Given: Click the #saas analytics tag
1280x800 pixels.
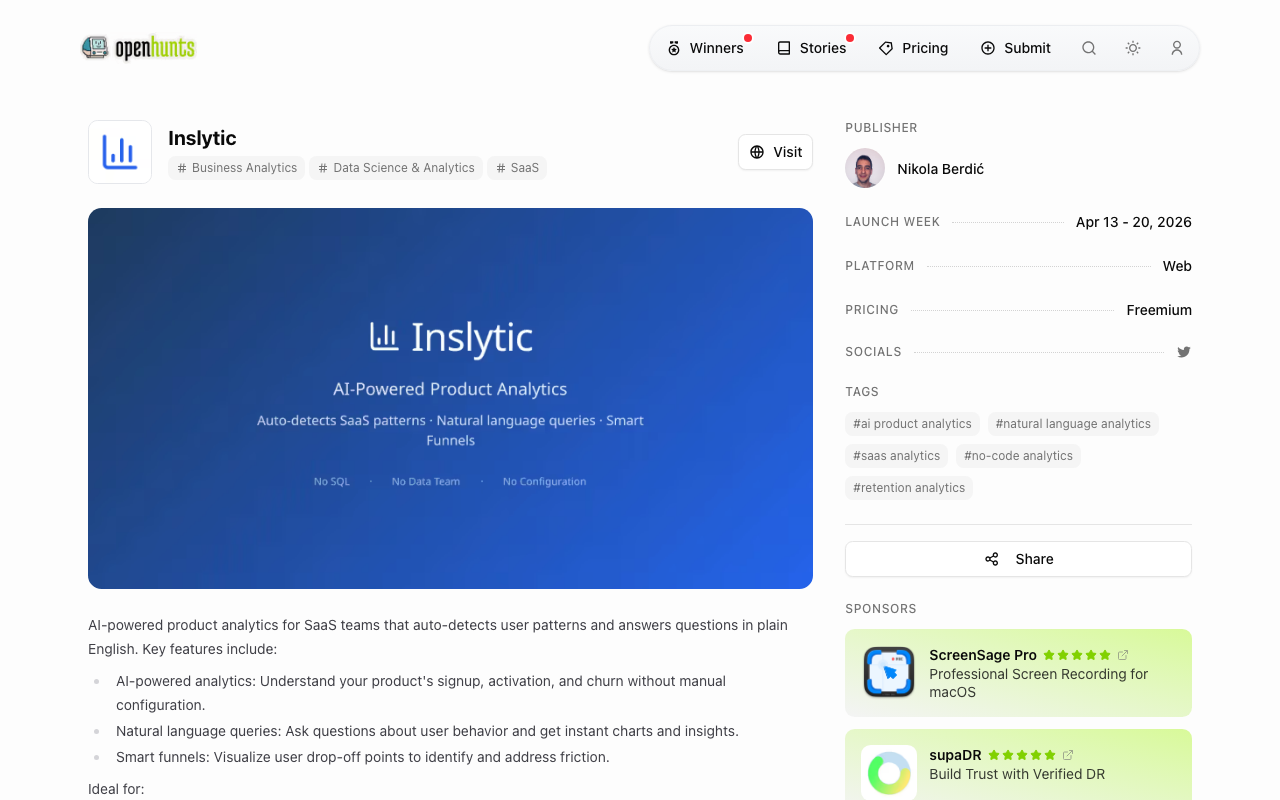Looking at the screenshot, I should click(896, 456).
